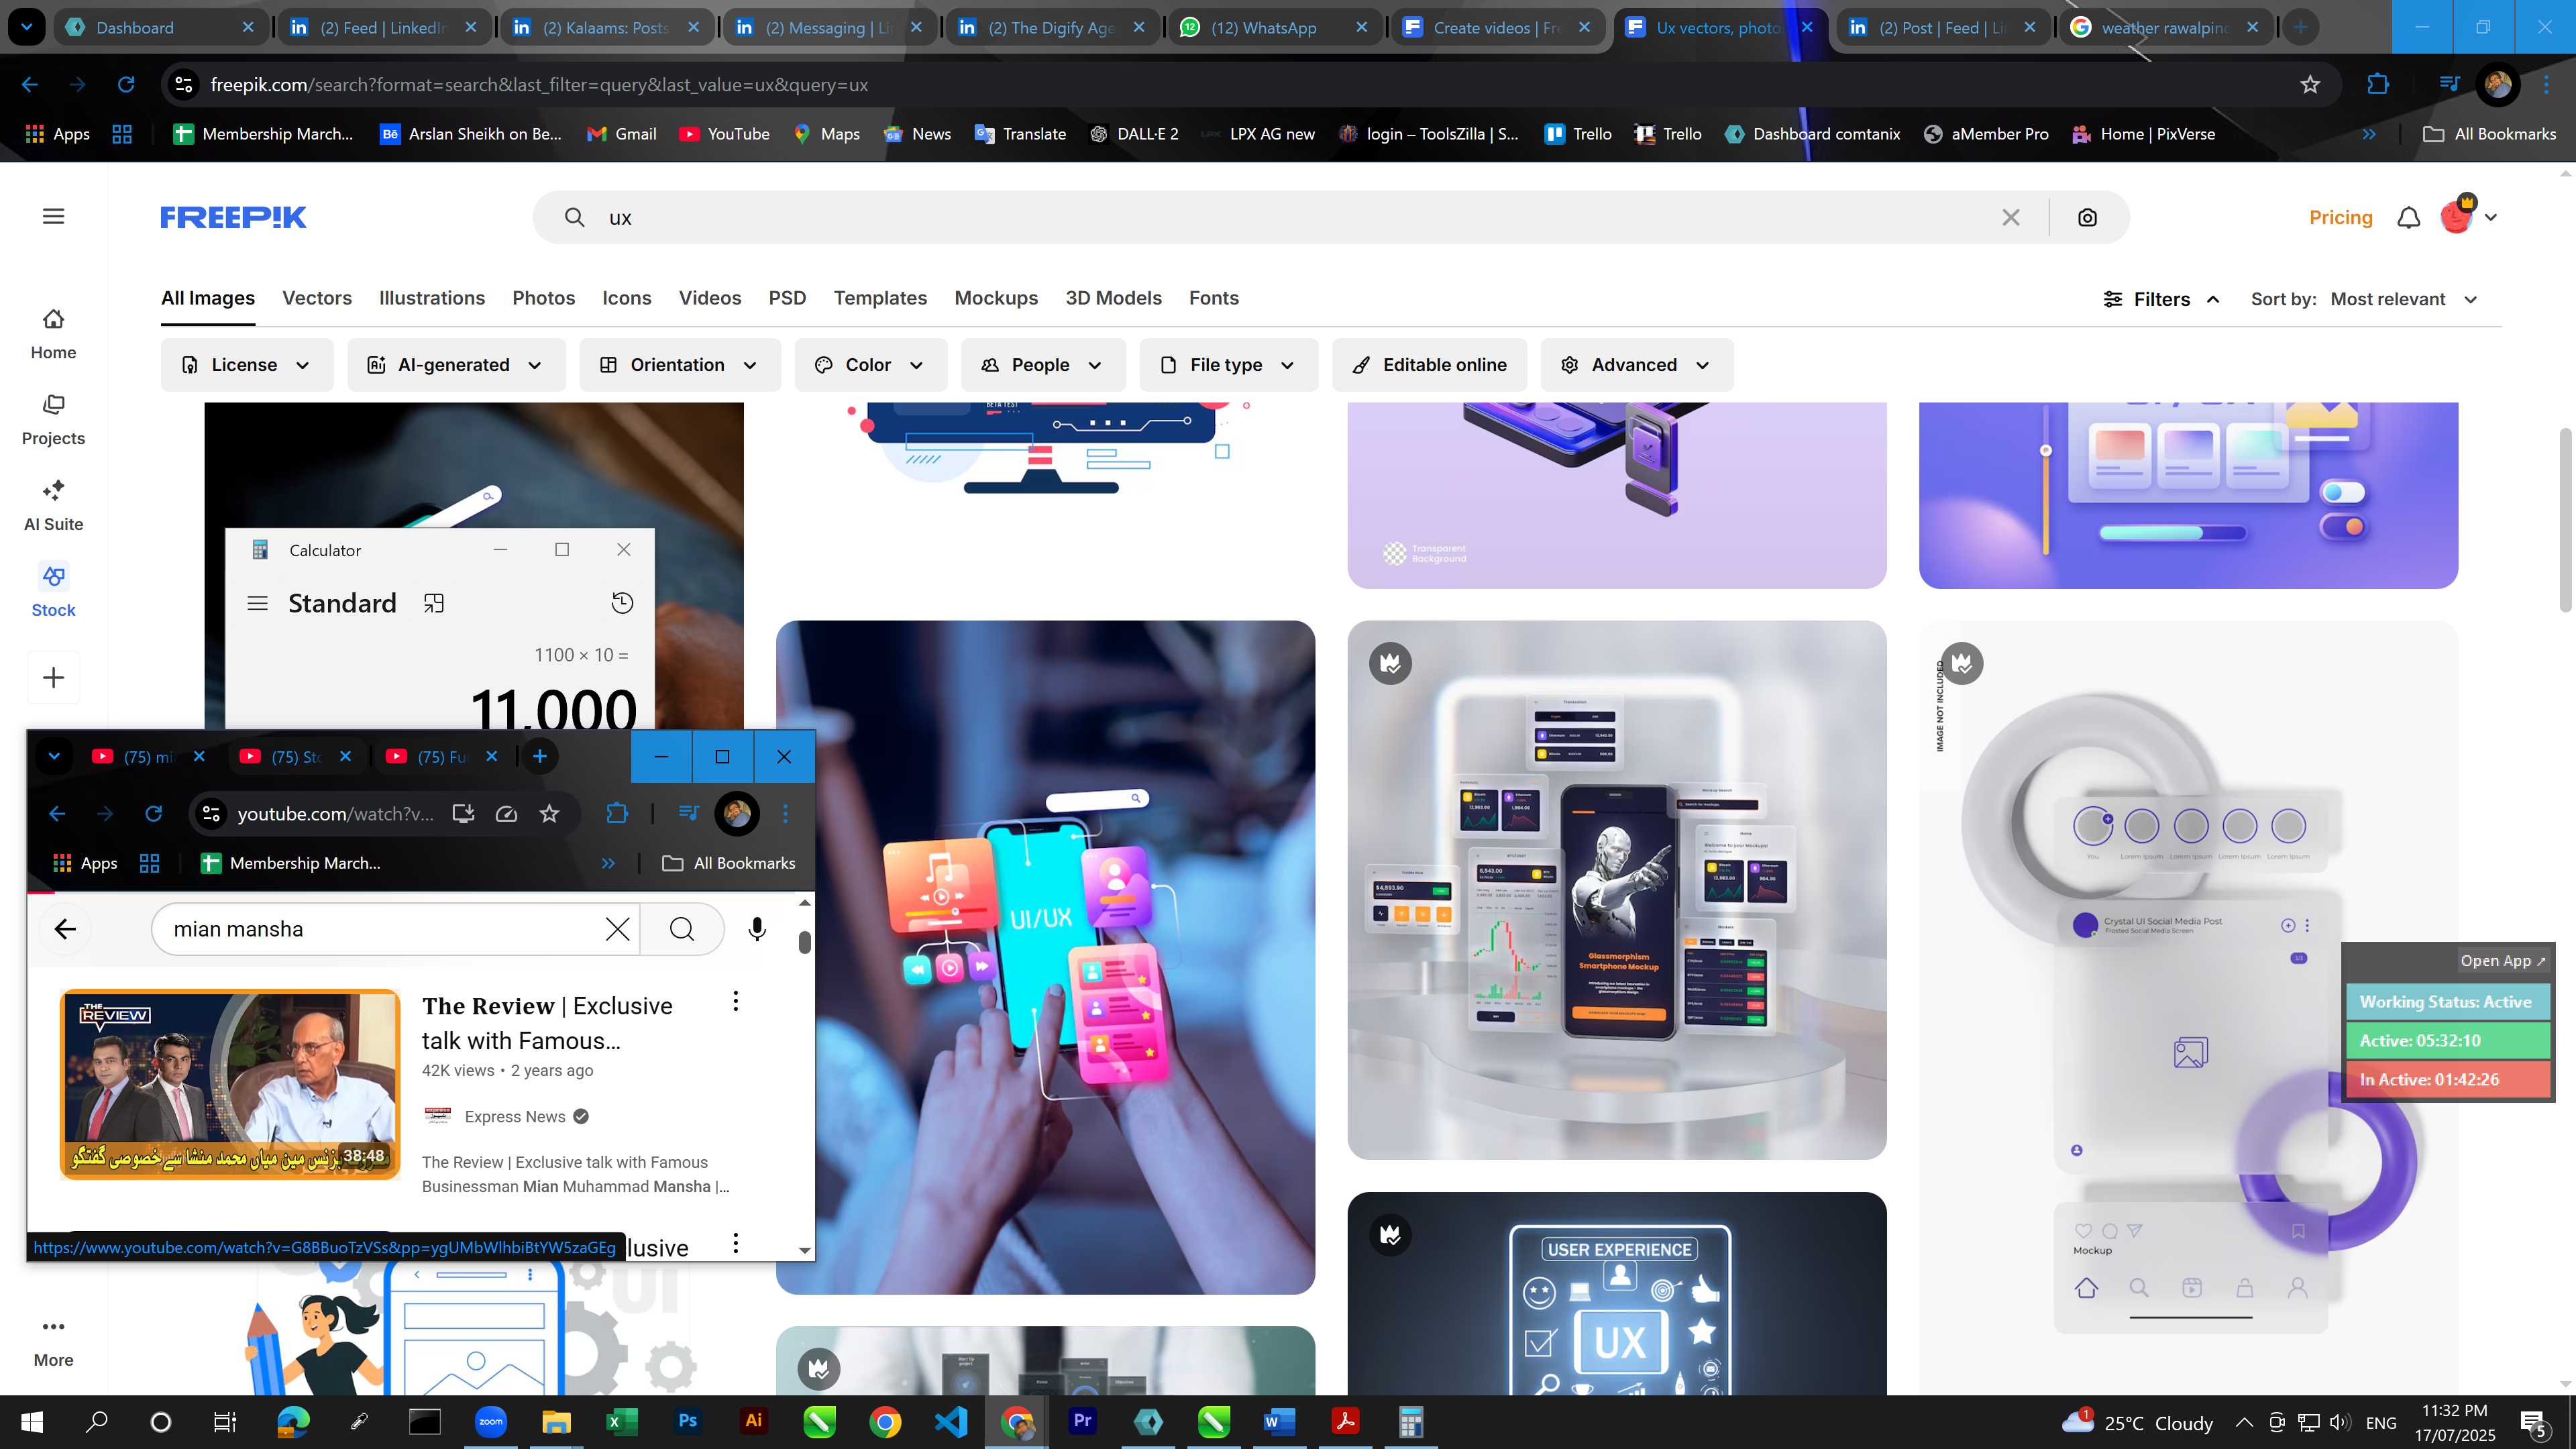
Task: Click Freepik page vertical scrollbar
Action: click(2566, 520)
